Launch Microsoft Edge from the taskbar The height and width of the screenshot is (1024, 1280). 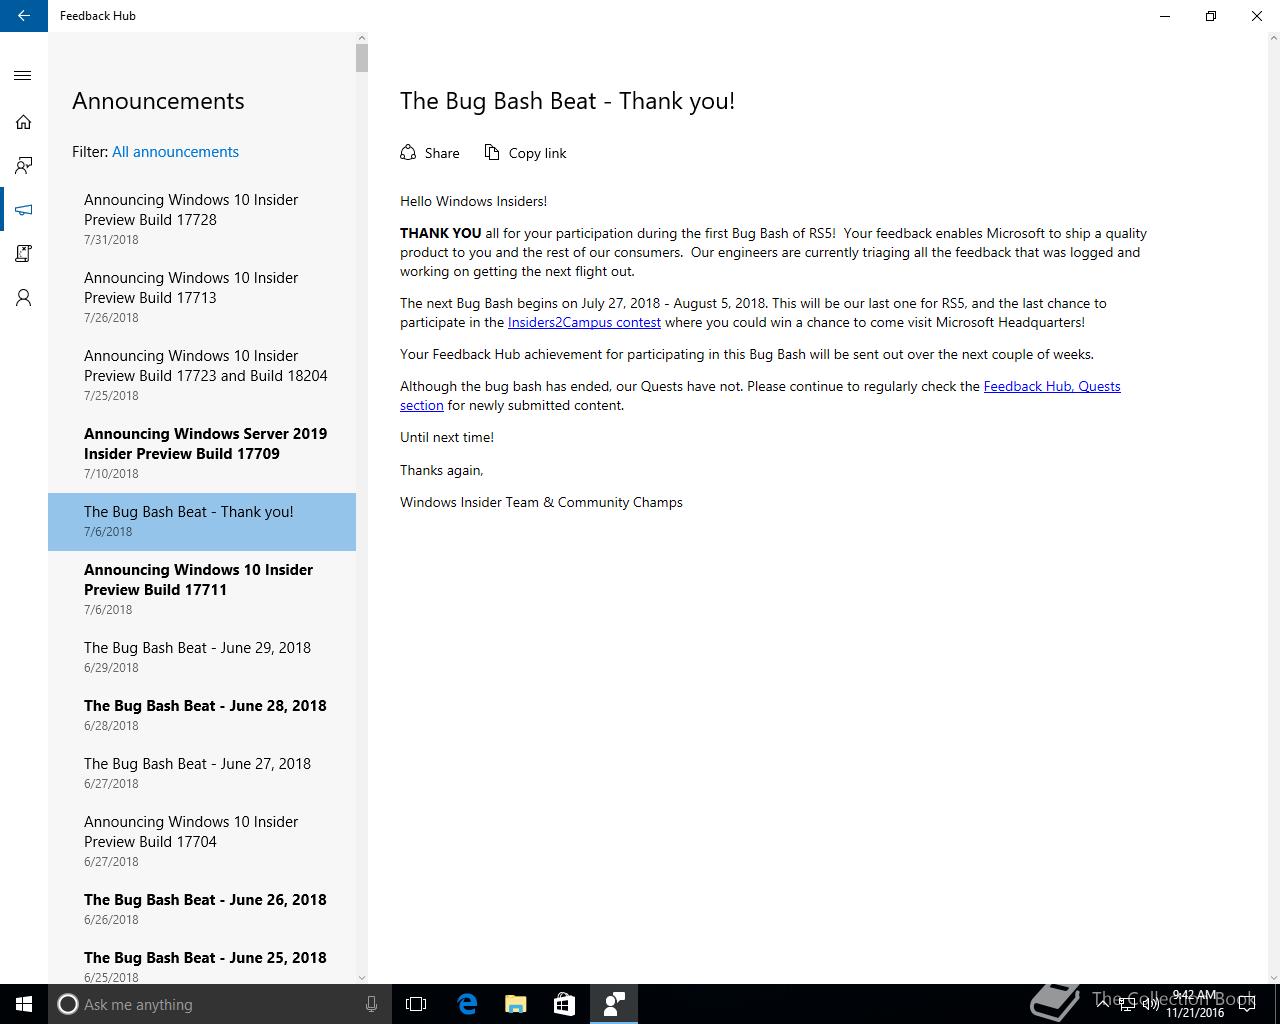(x=467, y=1004)
